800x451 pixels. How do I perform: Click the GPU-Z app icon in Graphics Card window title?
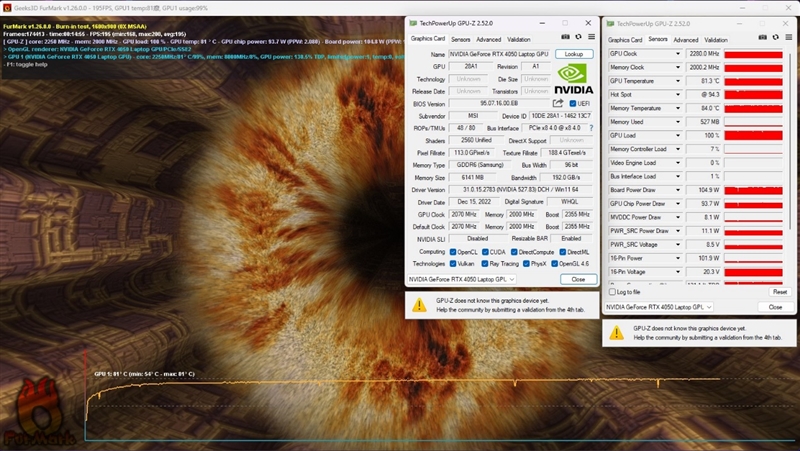(413, 23)
